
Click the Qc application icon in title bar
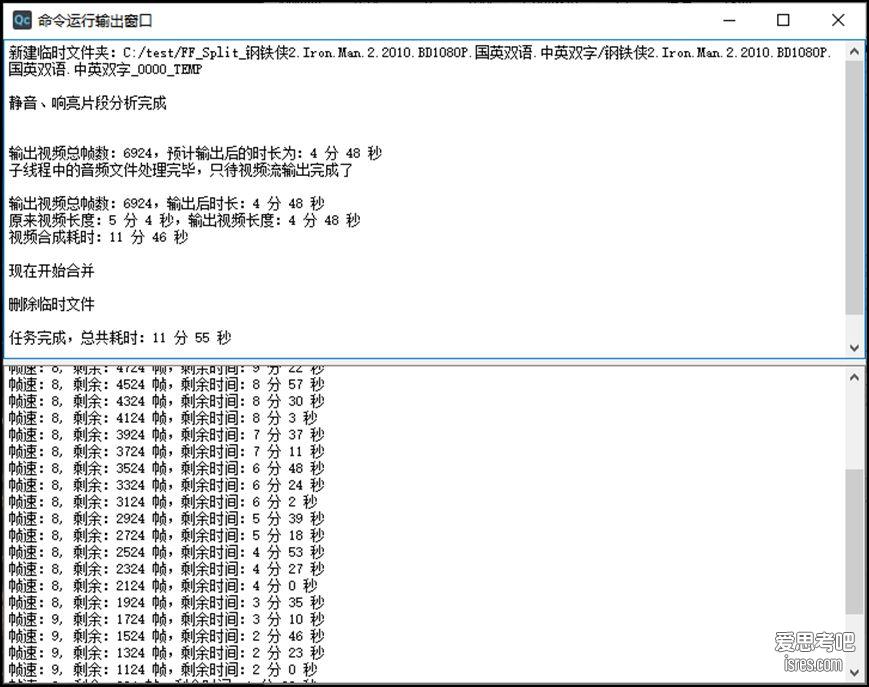[22, 20]
